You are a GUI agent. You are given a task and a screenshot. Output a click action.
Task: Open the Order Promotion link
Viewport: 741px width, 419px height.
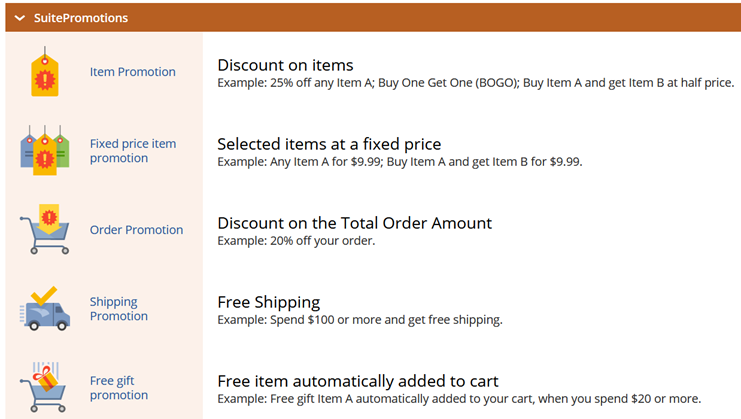point(136,230)
